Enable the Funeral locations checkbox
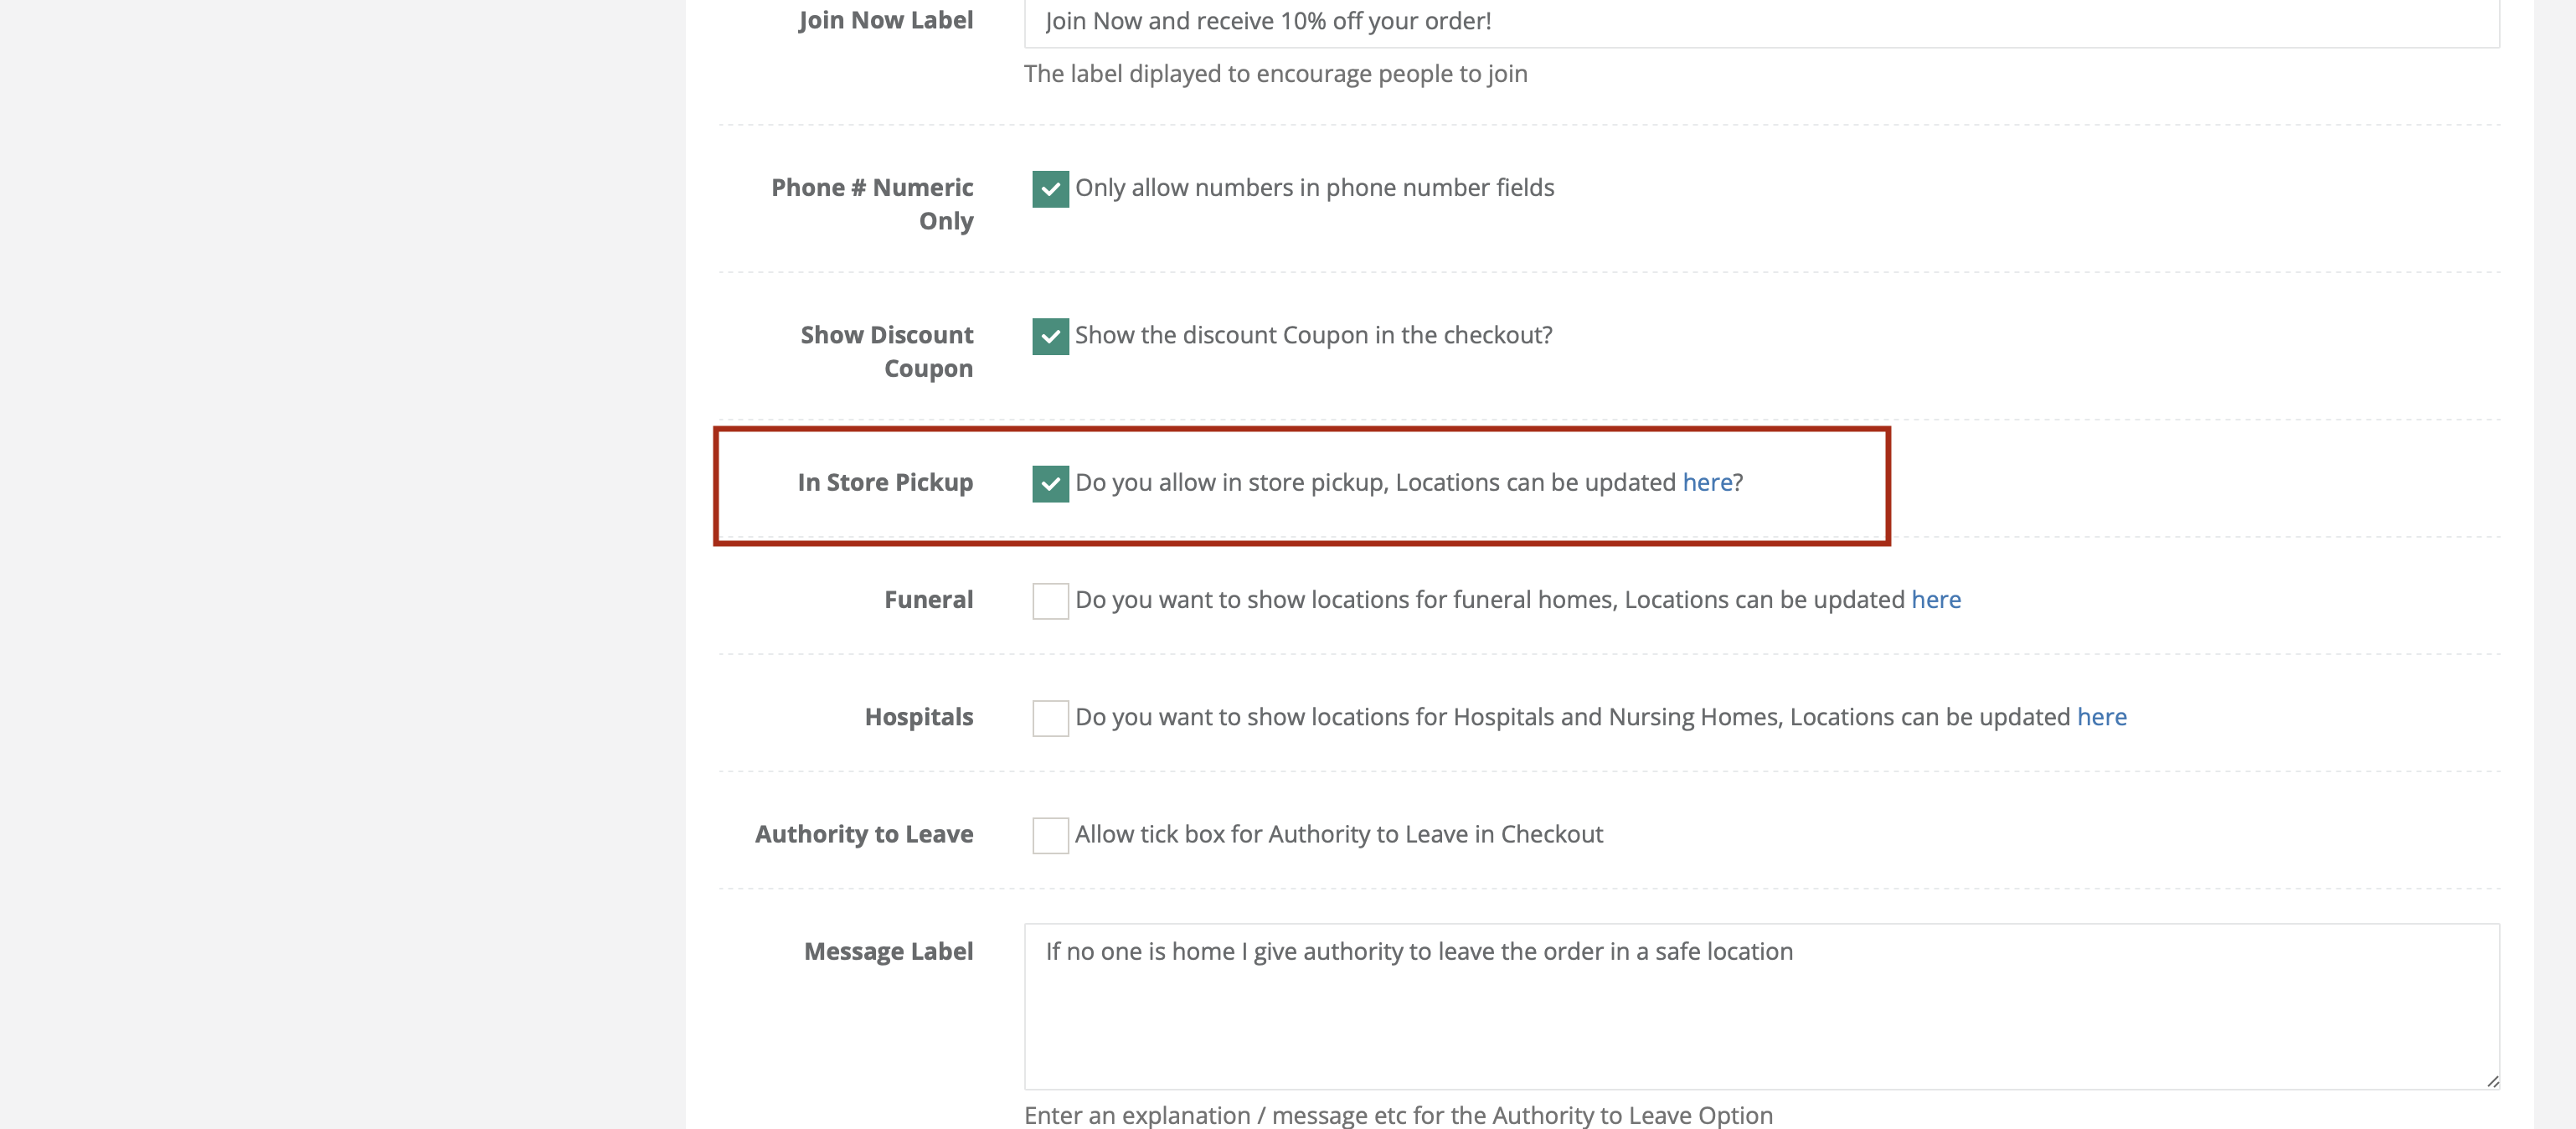This screenshot has width=2576, height=1129. pyautogui.click(x=1050, y=601)
